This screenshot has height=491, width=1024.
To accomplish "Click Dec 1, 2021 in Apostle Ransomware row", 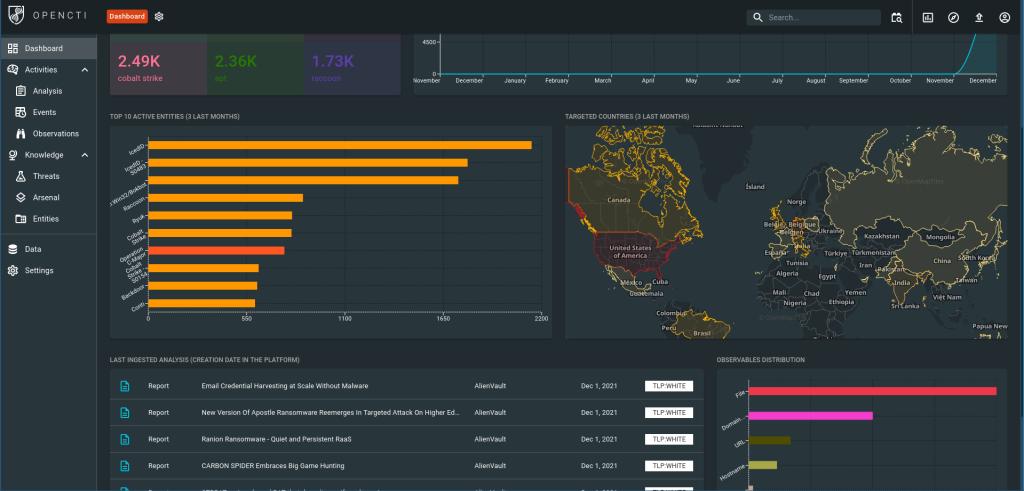I will [x=599, y=413].
